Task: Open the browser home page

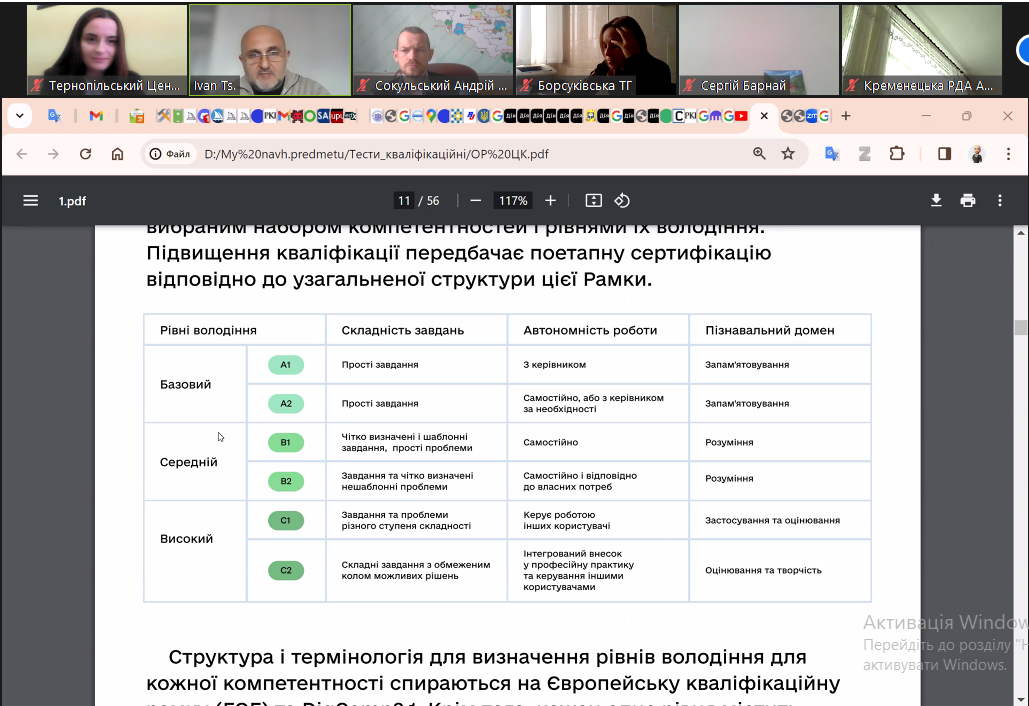Action: tap(117, 154)
